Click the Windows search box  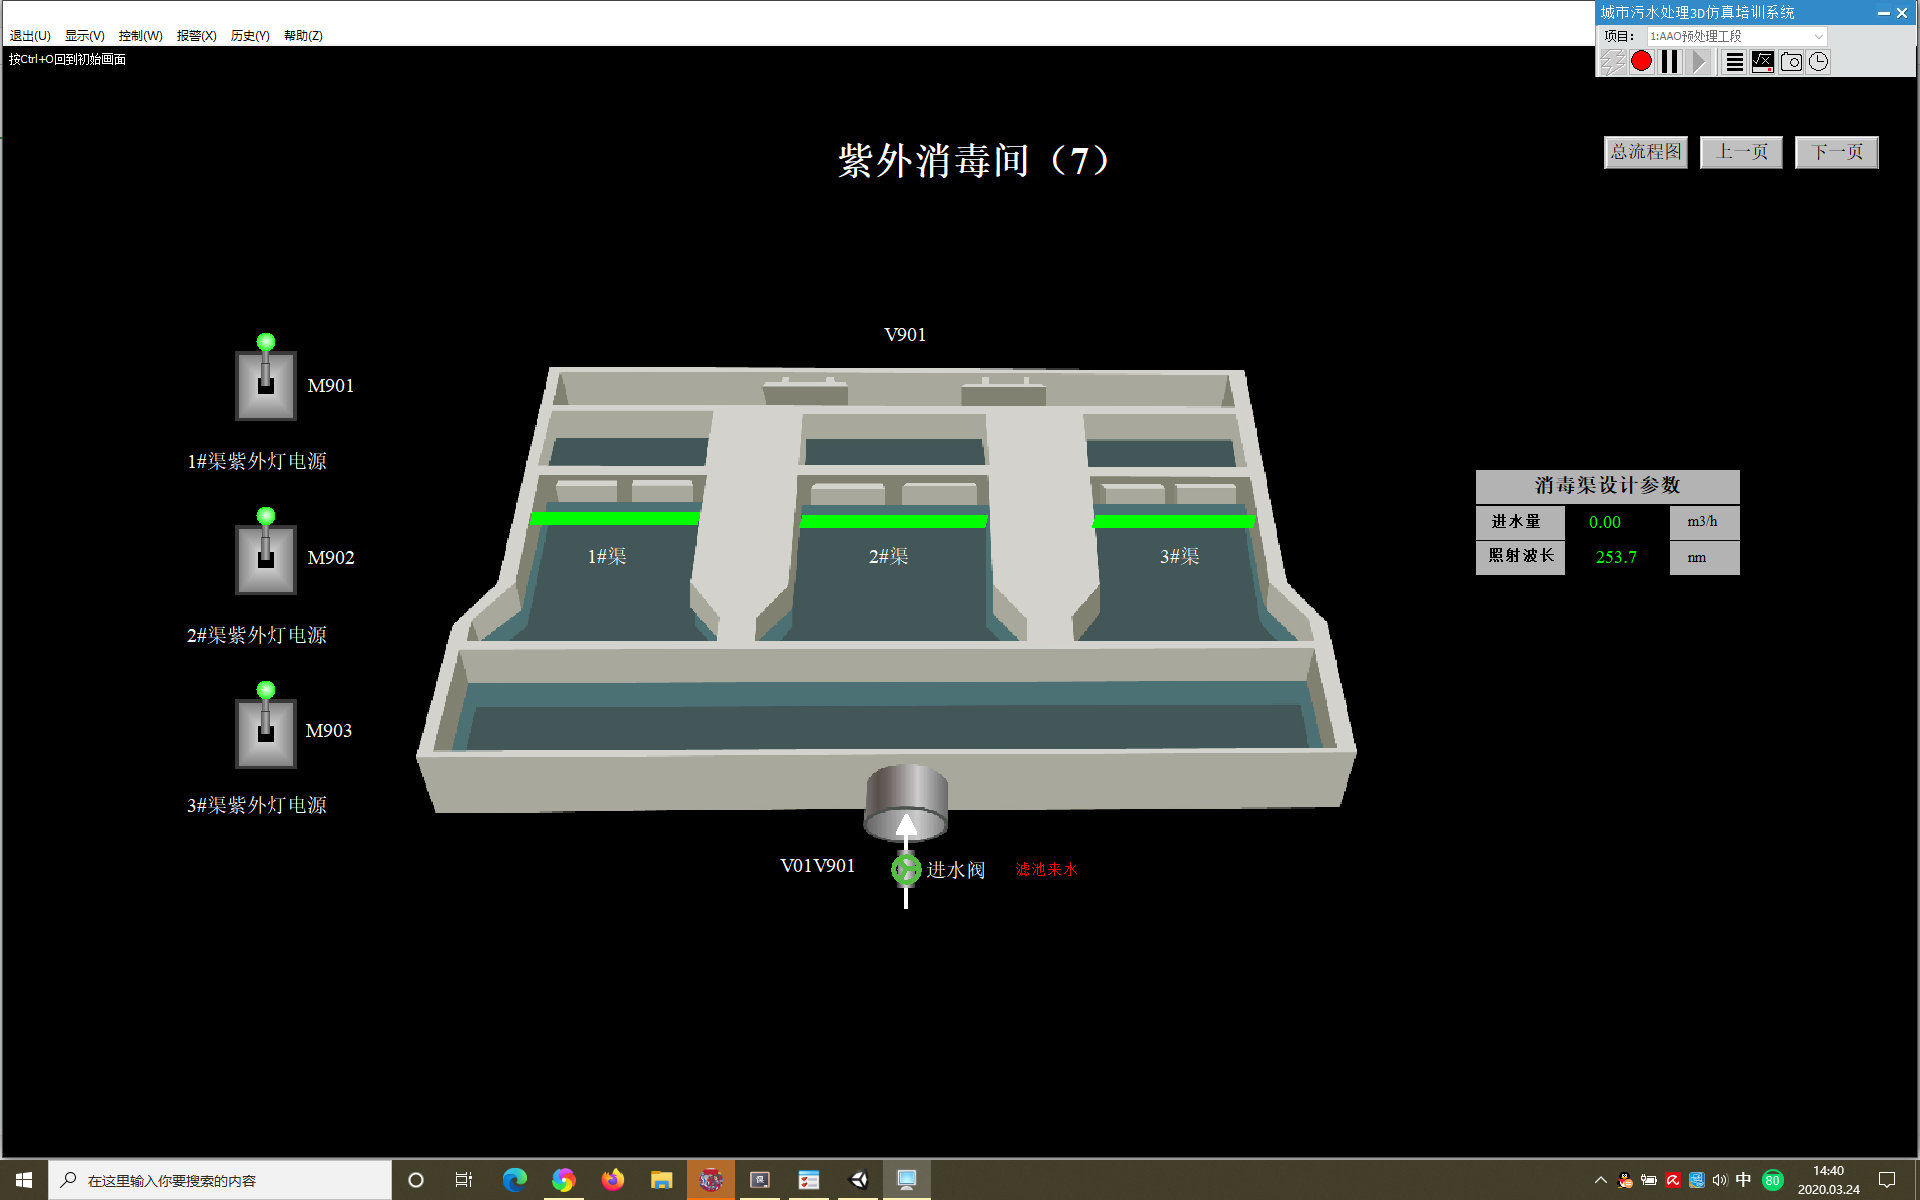coord(220,1180)
